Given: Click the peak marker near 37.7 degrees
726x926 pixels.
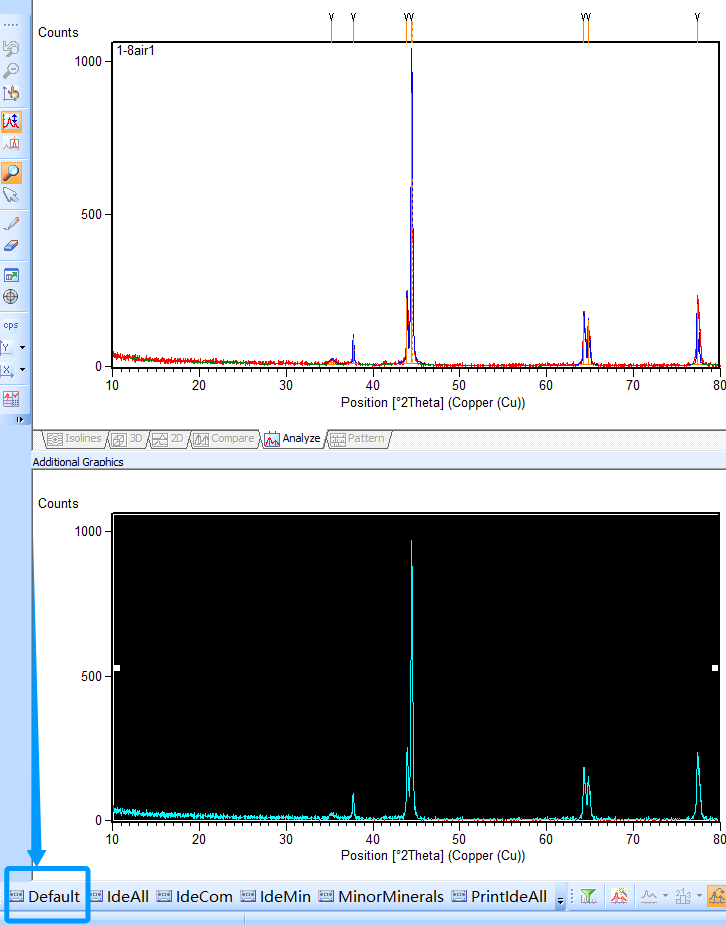Looking at the screenshot, I should pos(353,27).
